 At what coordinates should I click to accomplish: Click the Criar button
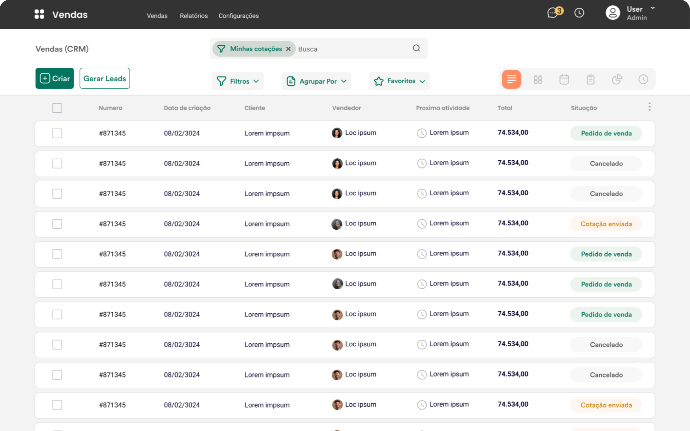point(54,78)
